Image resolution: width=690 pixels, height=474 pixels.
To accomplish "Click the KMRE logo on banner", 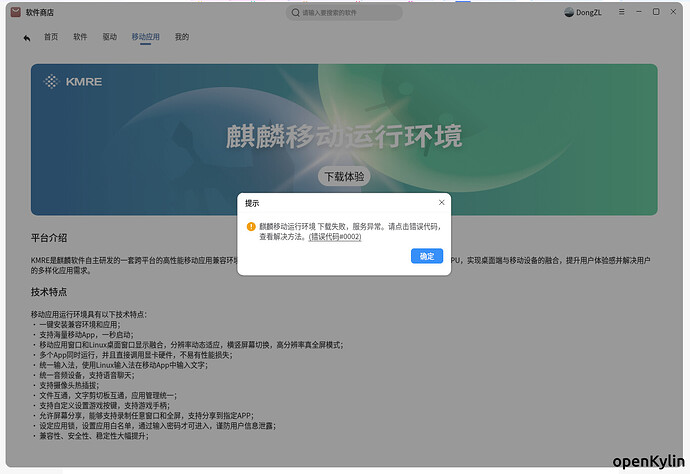I will (73, 81).
